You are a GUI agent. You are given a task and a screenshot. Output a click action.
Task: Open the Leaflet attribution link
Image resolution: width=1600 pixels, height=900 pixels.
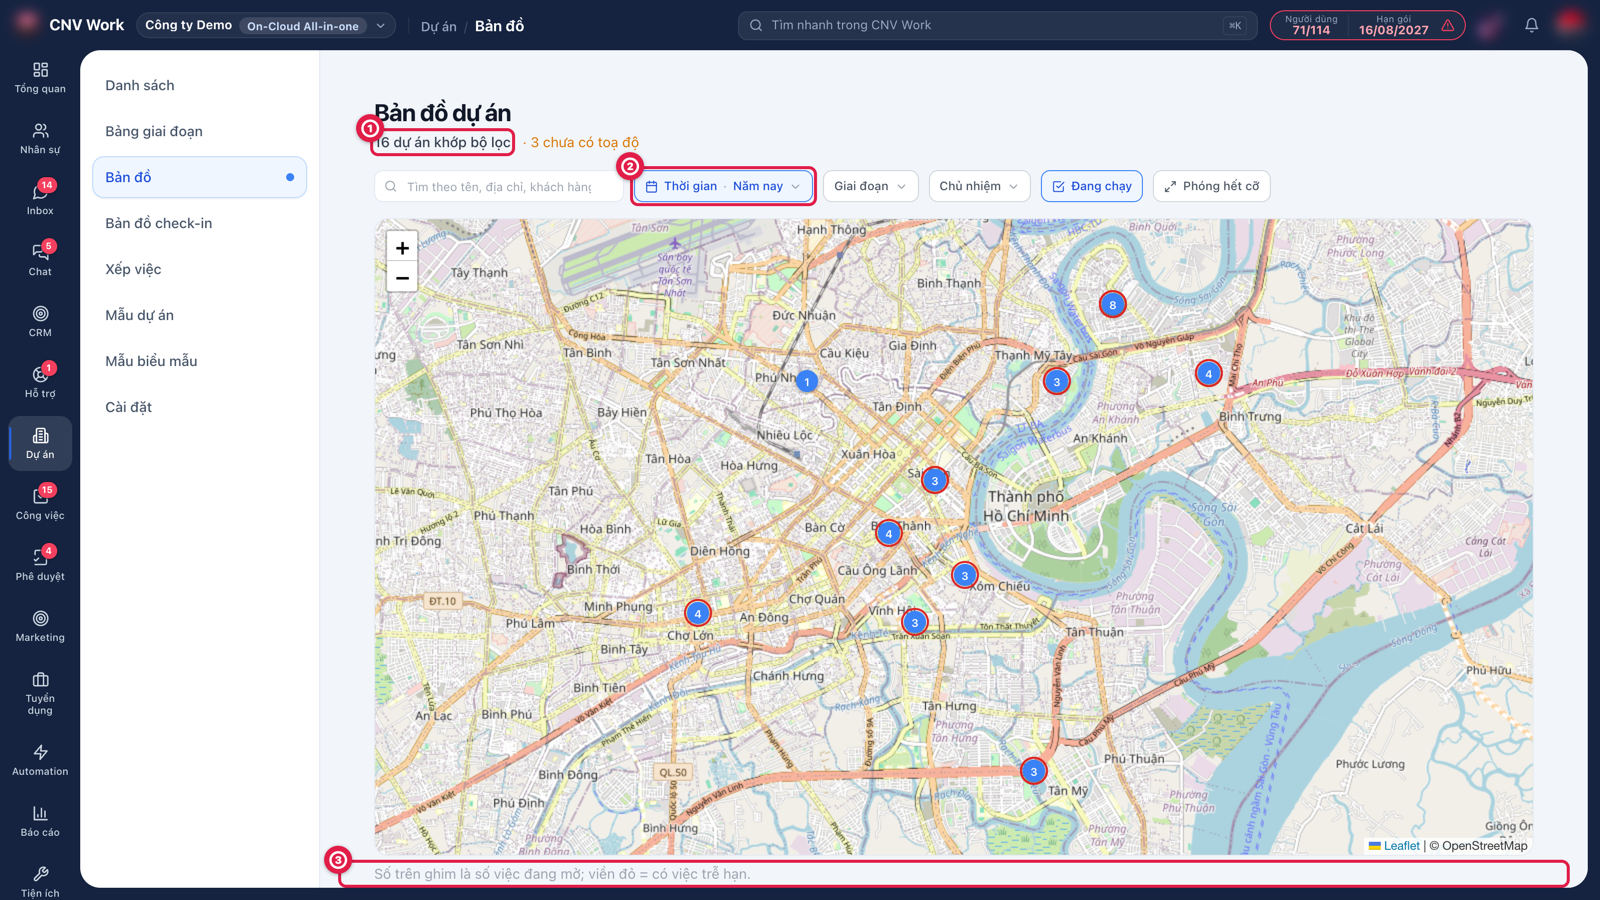tap(1394, 846)
